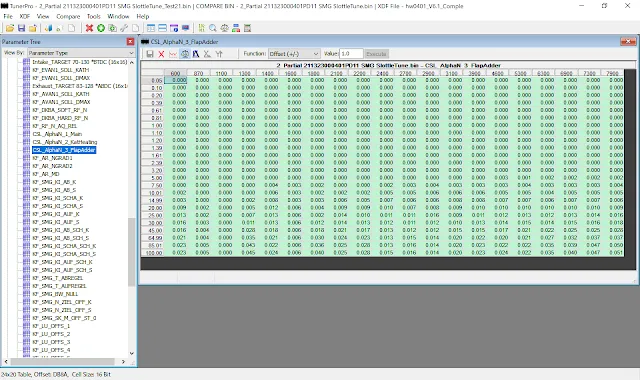Screen dimensions: 640x380
Task: Open the Tools menu
Action: (93, 16)
